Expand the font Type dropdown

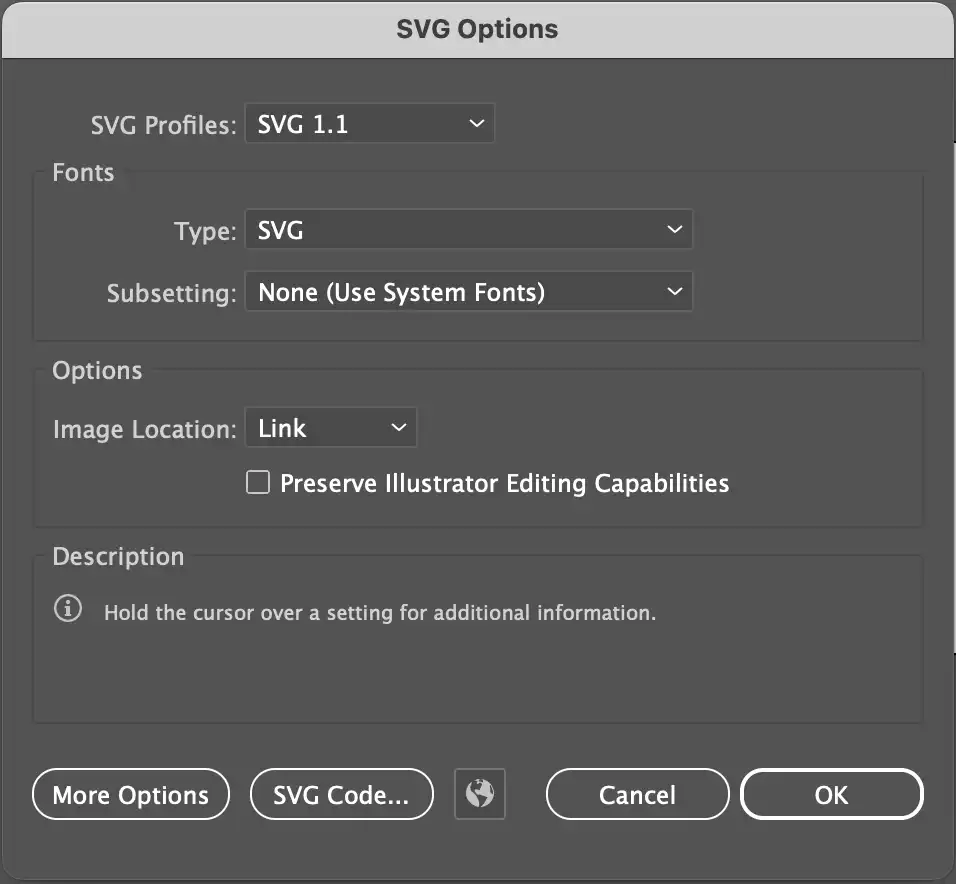coord(468,231)
